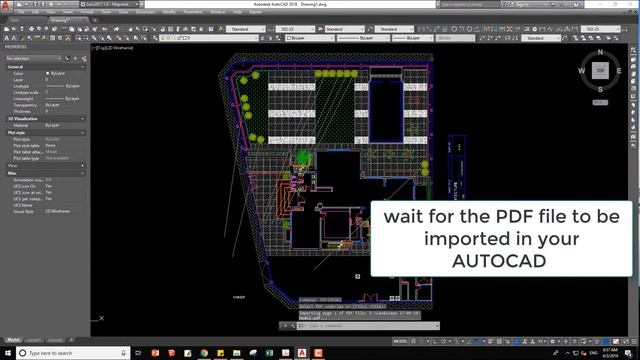Click the Plot toolbar icon

pyautogui.click(x=31, y=29)
